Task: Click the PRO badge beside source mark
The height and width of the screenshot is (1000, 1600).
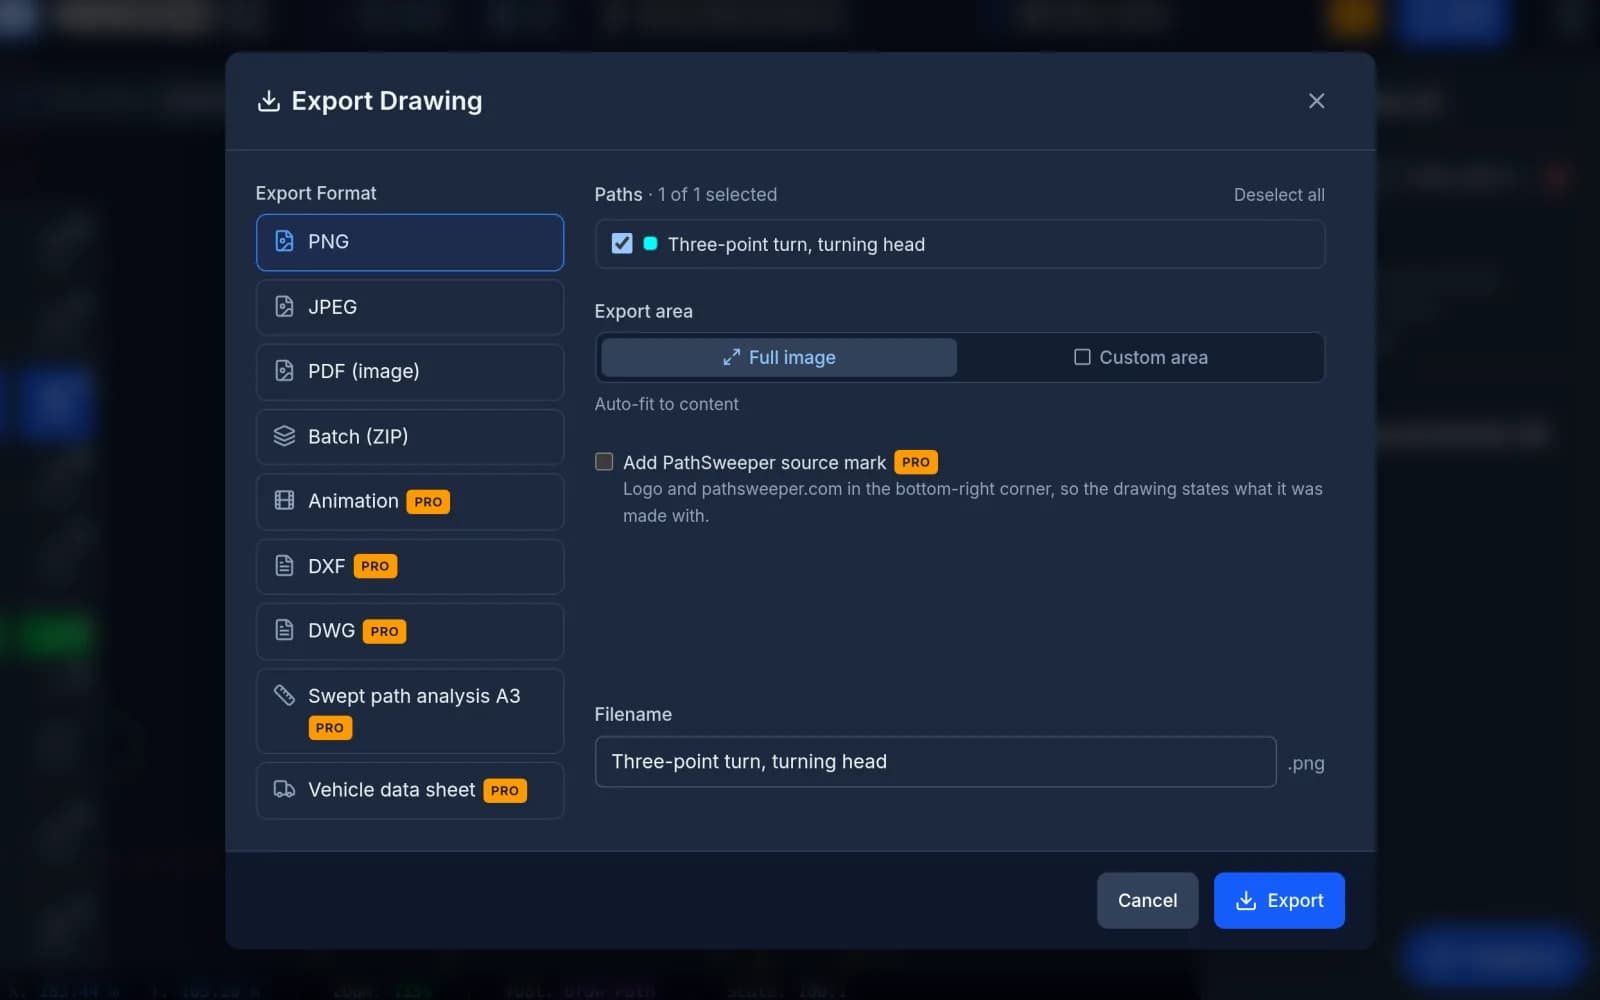Action: 915,462
